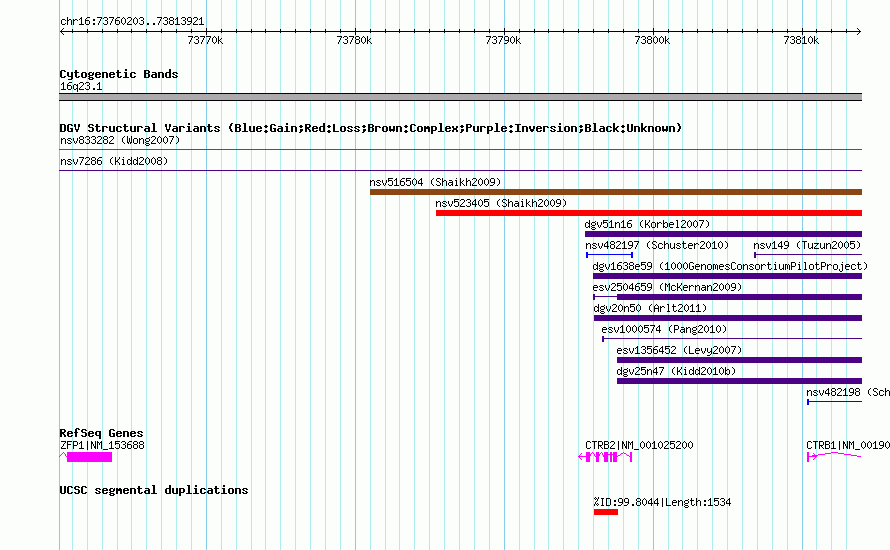Select nsv482198 variant label at right edge

(848, 392)
